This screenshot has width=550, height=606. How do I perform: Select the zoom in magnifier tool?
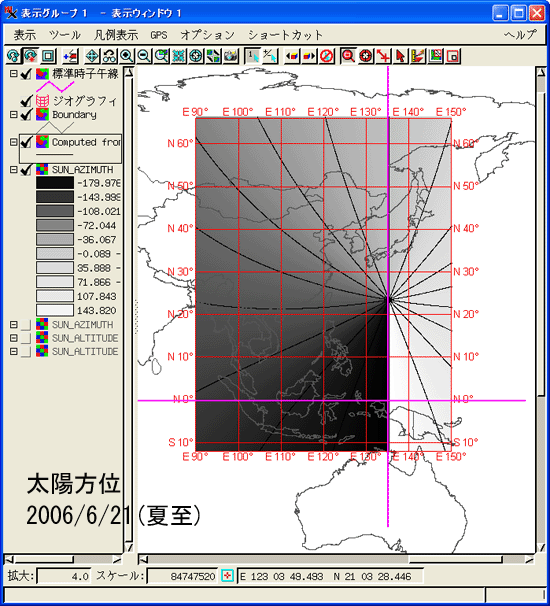127,56
